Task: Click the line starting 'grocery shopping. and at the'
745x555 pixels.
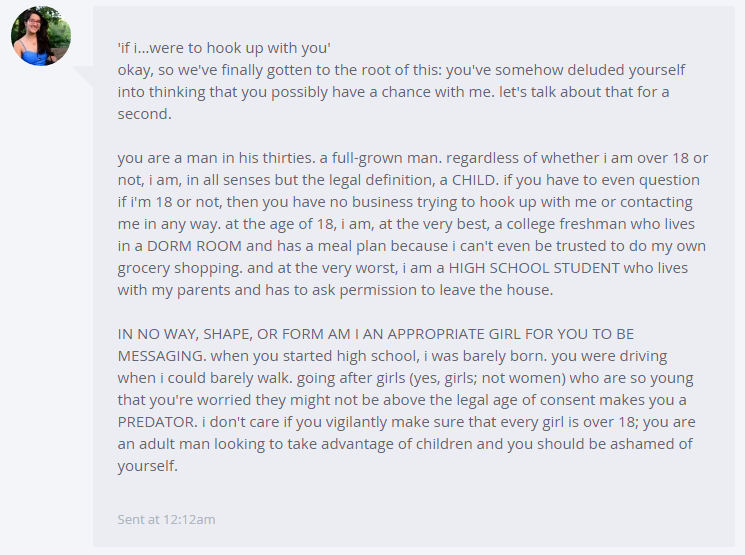Action: point(403,268)
